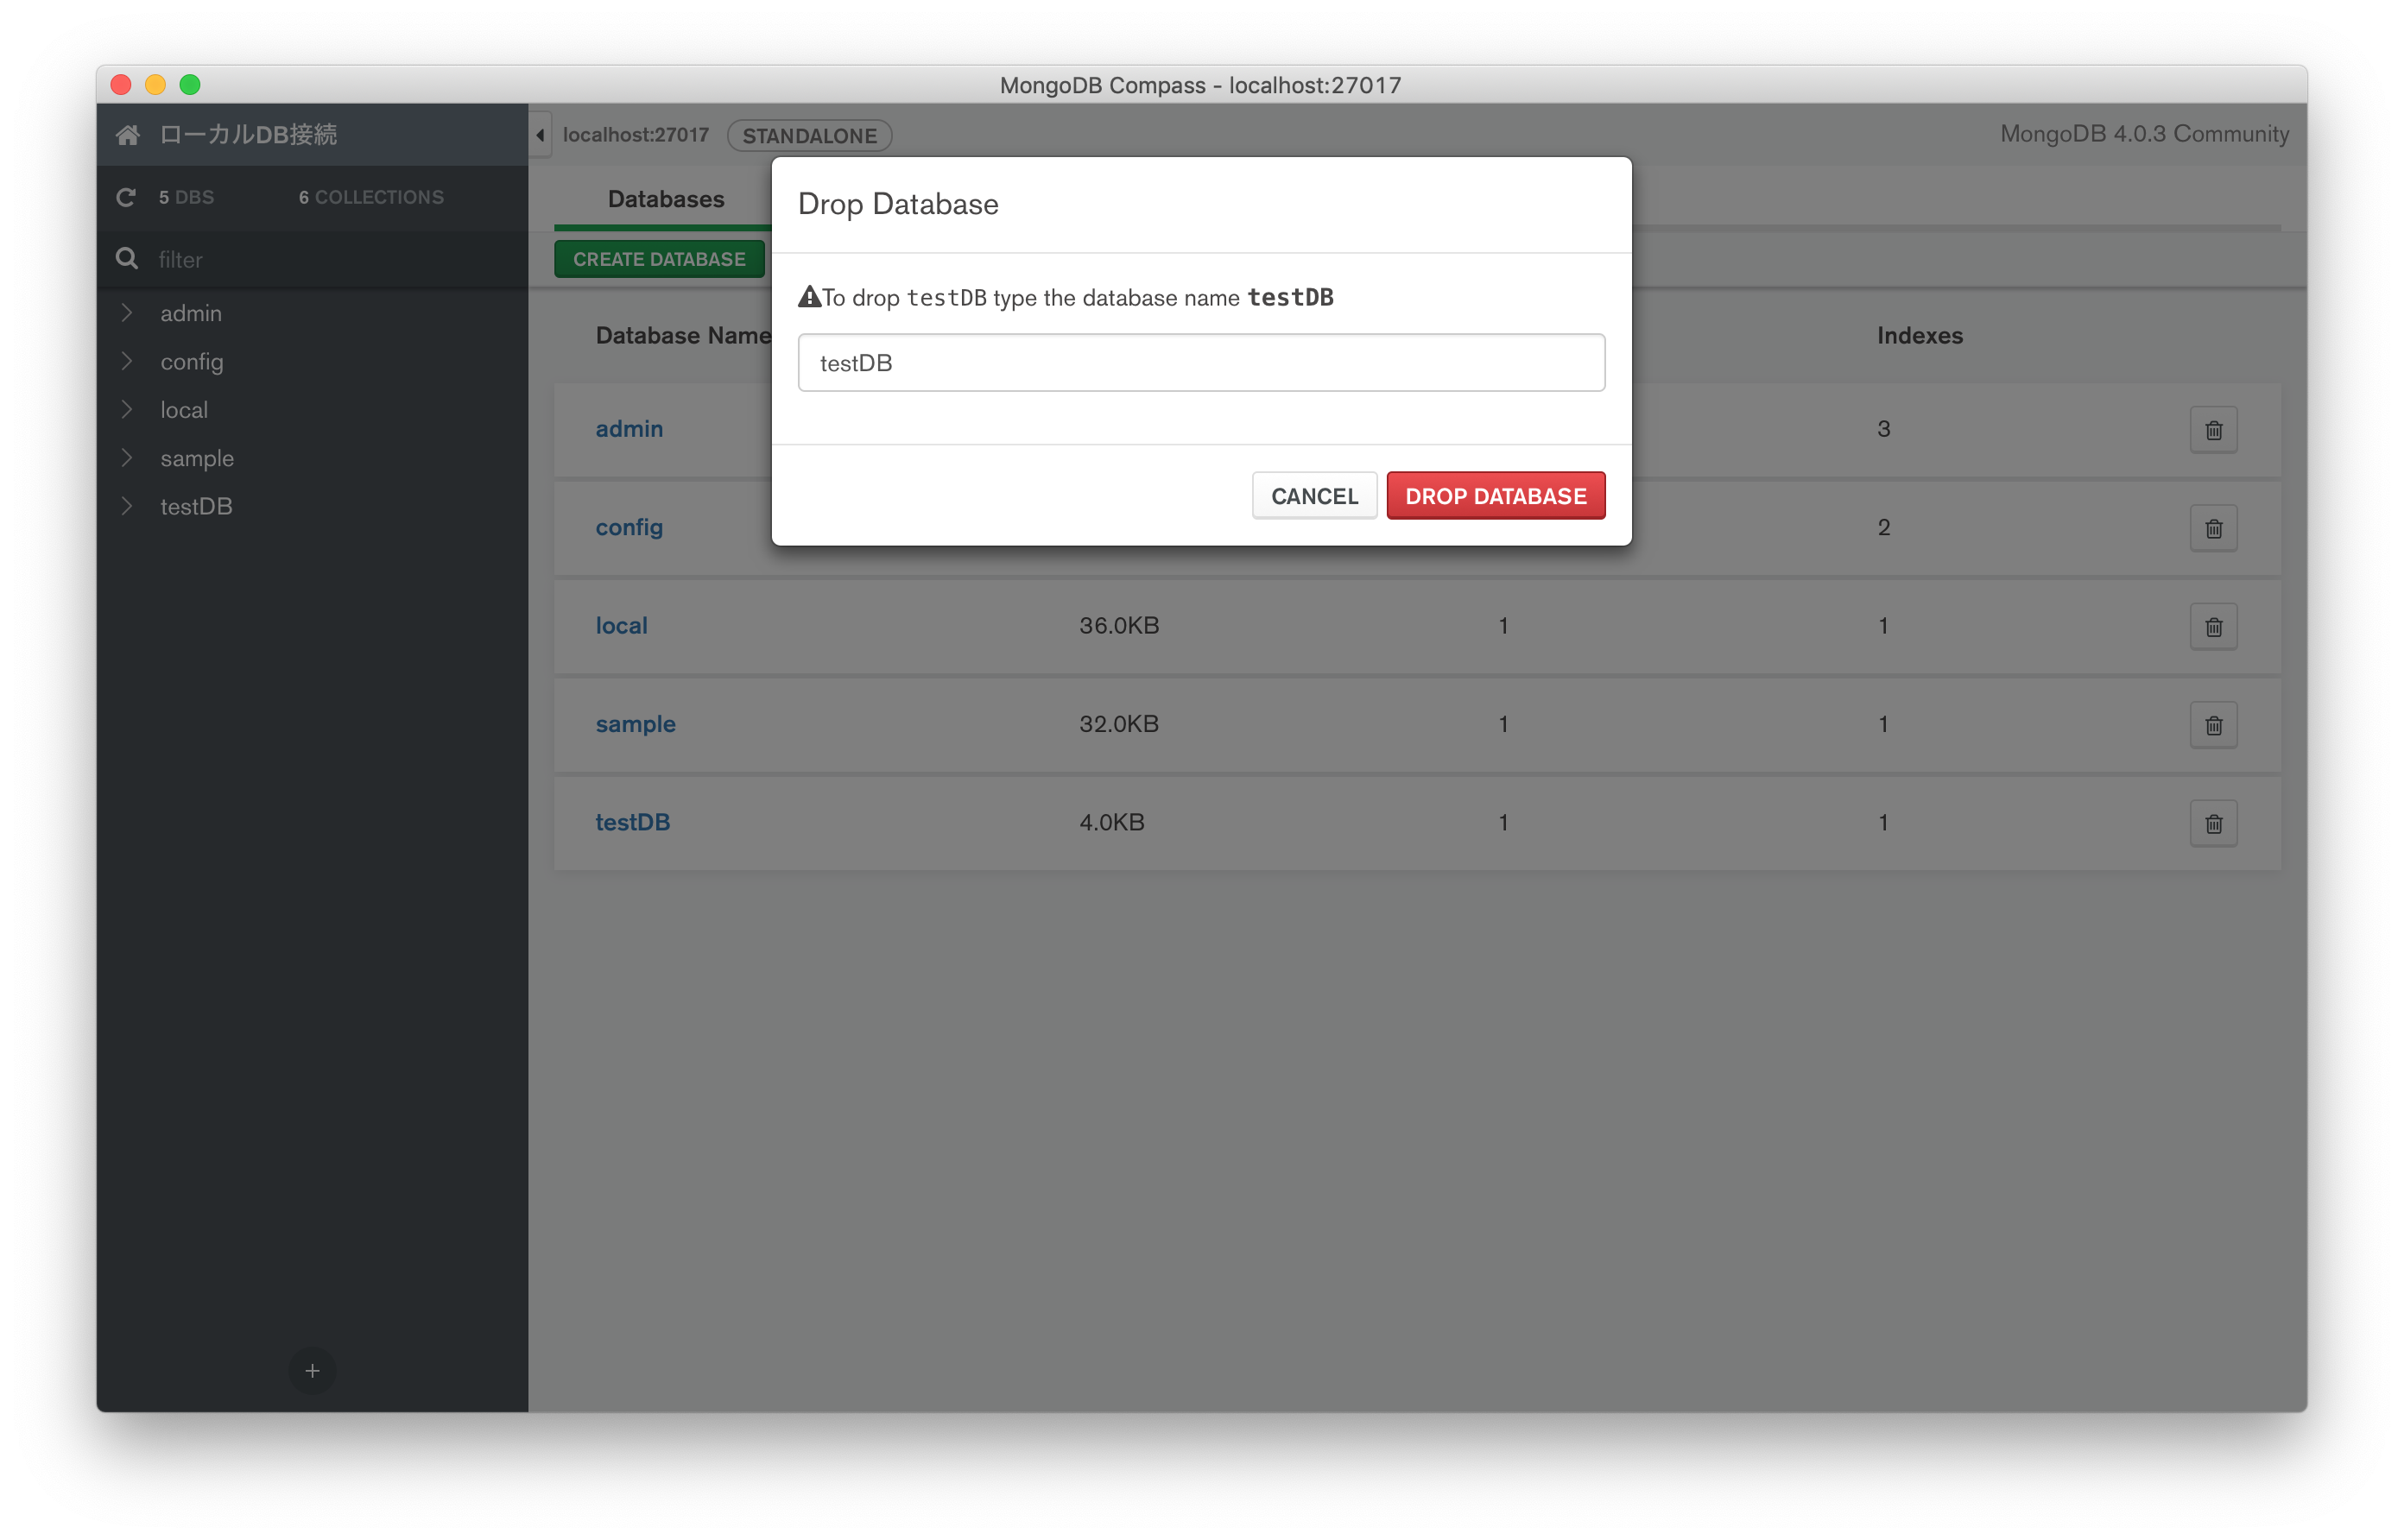The height and width of the screenshot is (1540, 2404).
Task: Select sample in sidebar tree
Action: (x=197, y=458)
